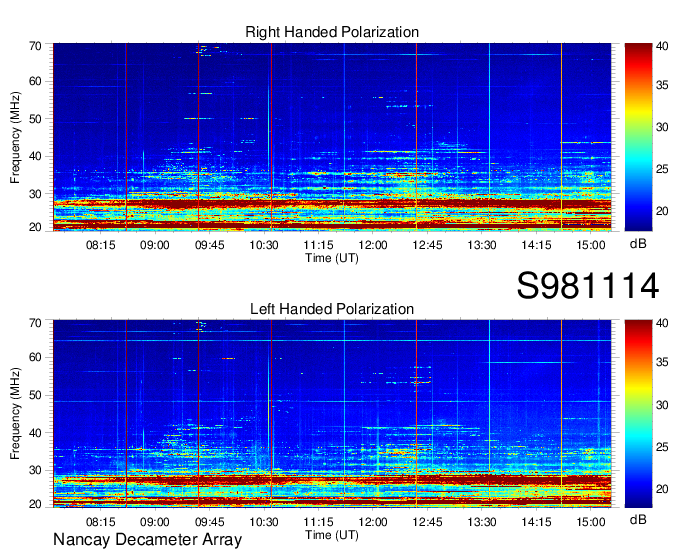680x552 pixels.
Task: Click the 09:45 time tick of Left Handed plot
Action: point(209,522)
